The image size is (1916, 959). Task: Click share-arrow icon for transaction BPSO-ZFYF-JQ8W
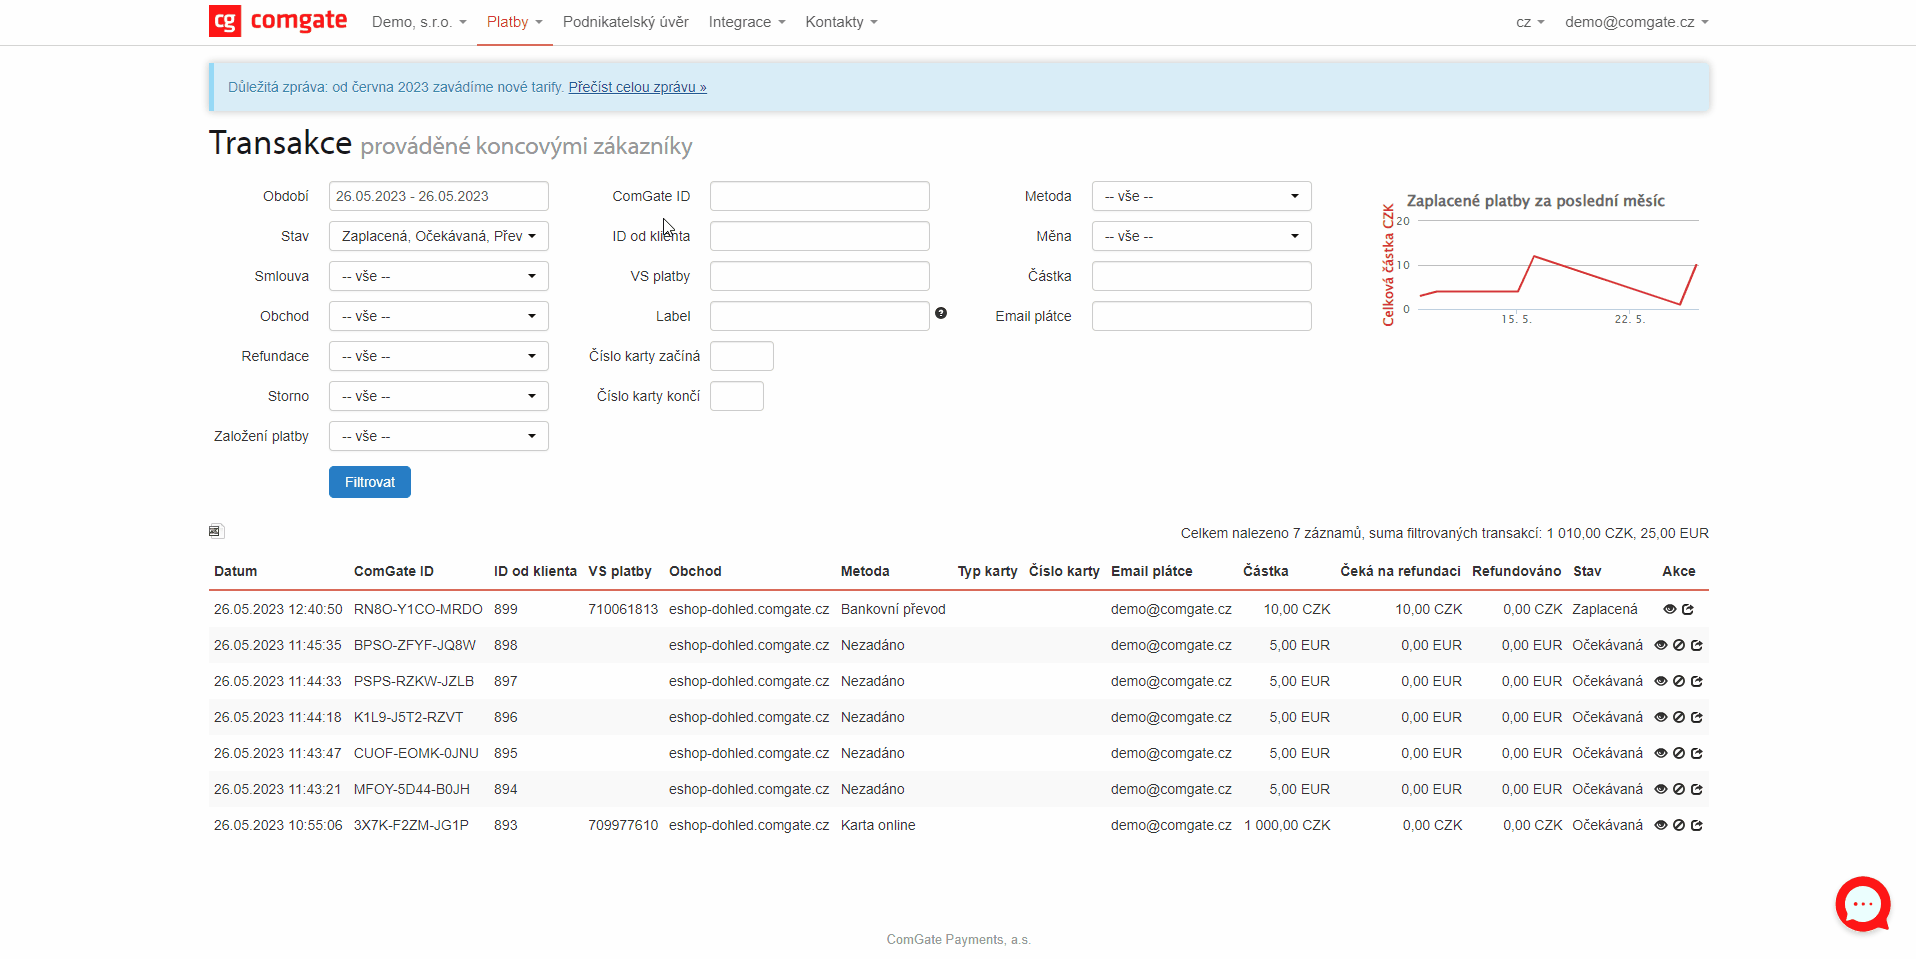pos(1697,645)
